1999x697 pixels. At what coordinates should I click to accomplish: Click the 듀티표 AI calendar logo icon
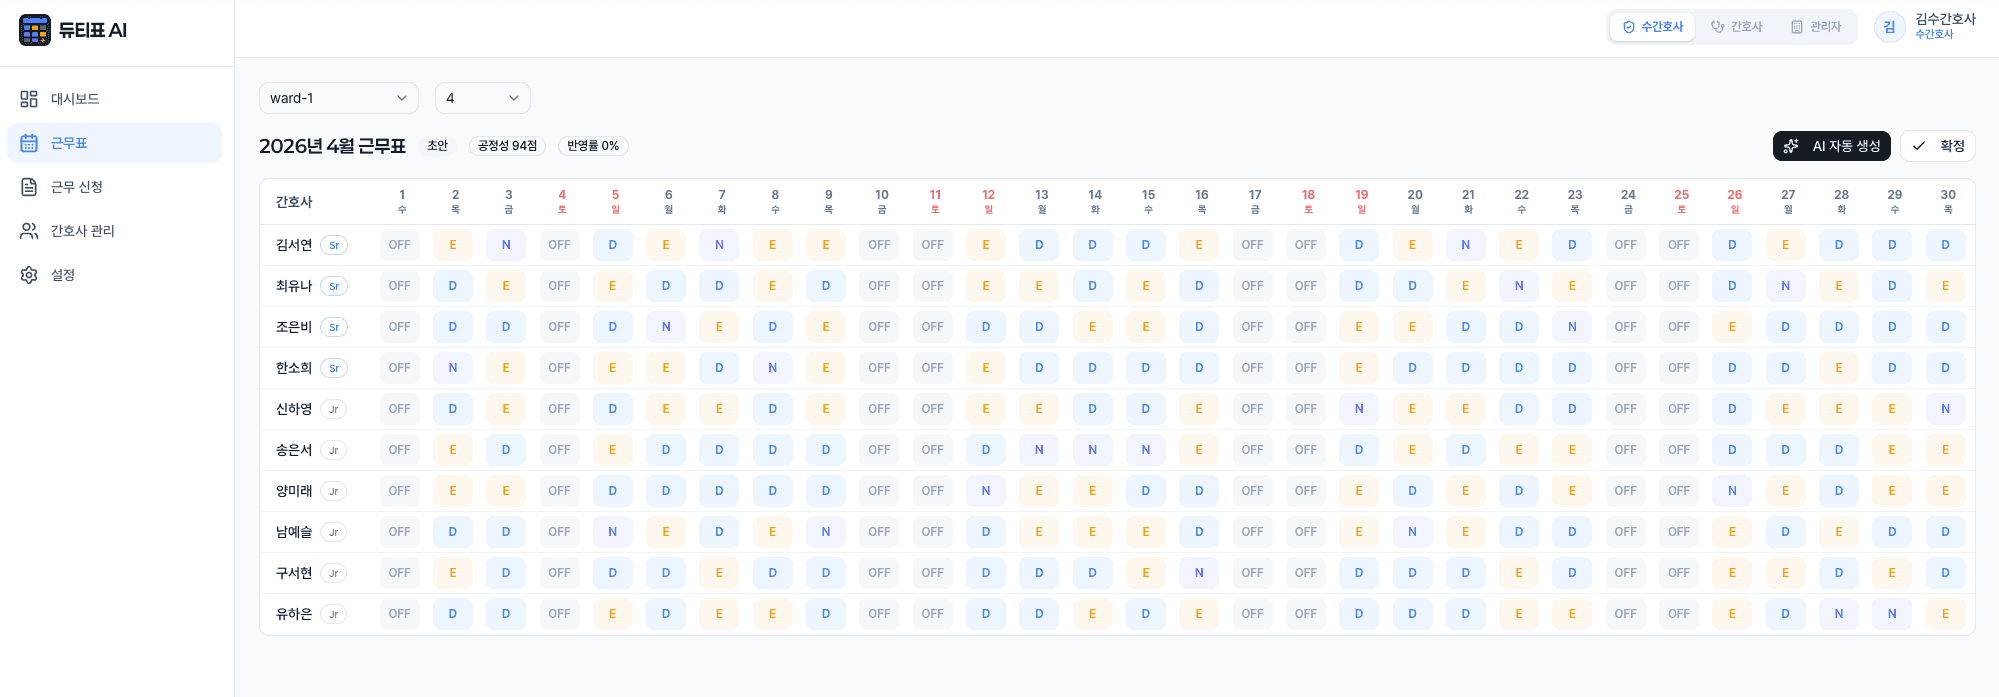(x=35, y=30)
